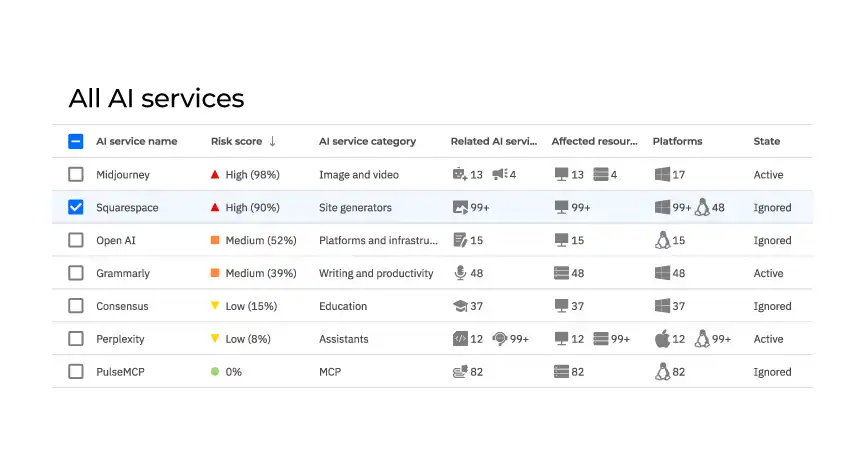Click Midjourney's Windows platform icon
The image size is (865, 460).
[662, 174]
